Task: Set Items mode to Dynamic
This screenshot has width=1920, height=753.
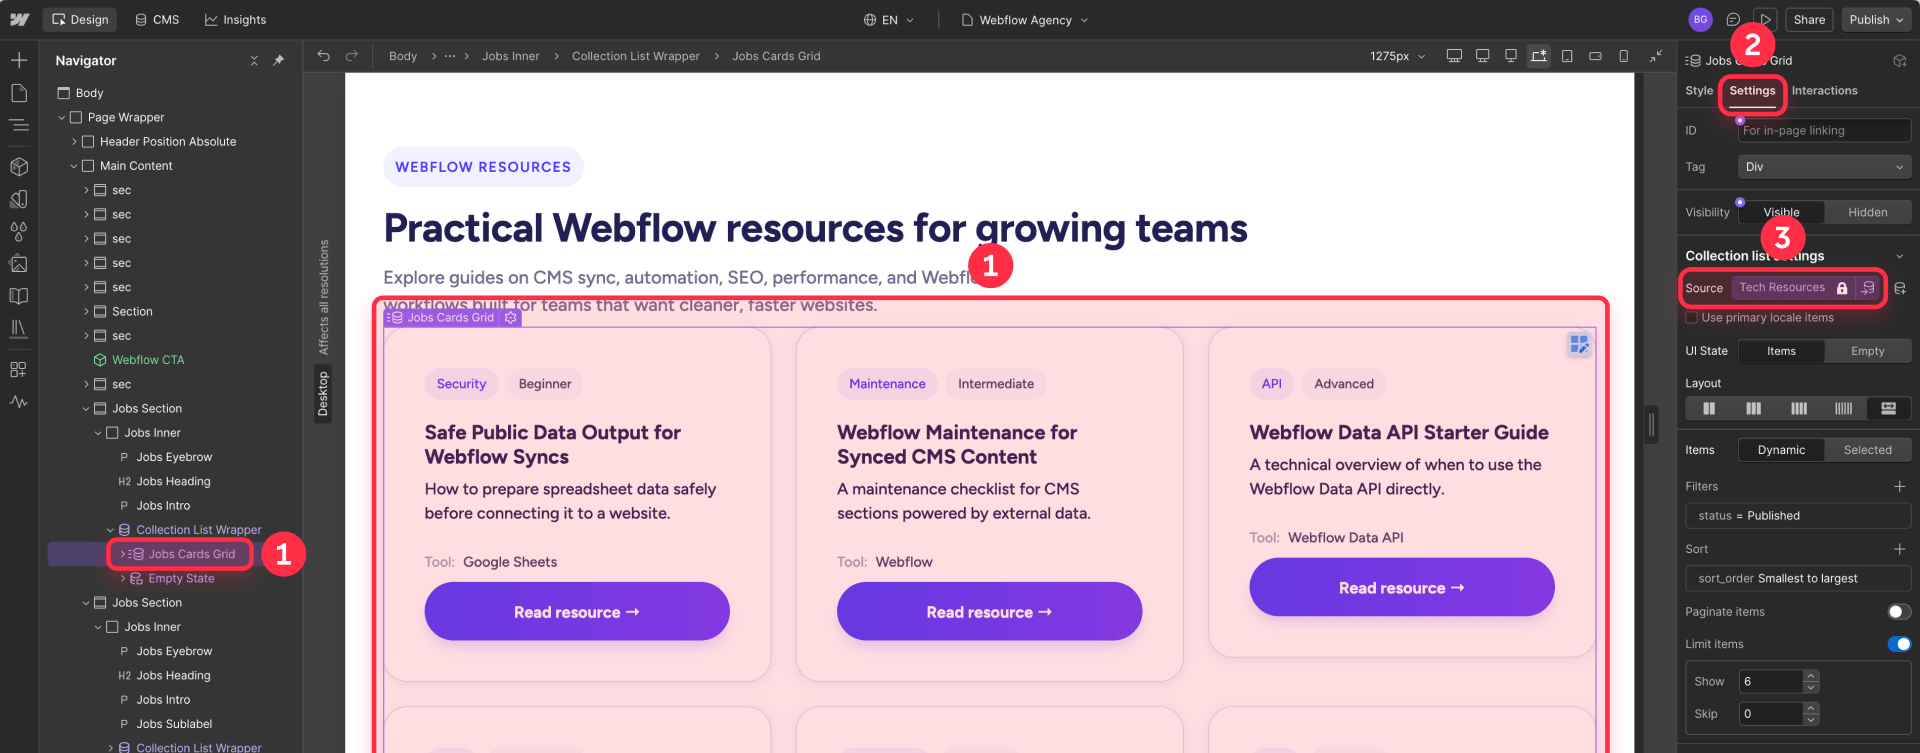Action: click(x=1781, y=450)
